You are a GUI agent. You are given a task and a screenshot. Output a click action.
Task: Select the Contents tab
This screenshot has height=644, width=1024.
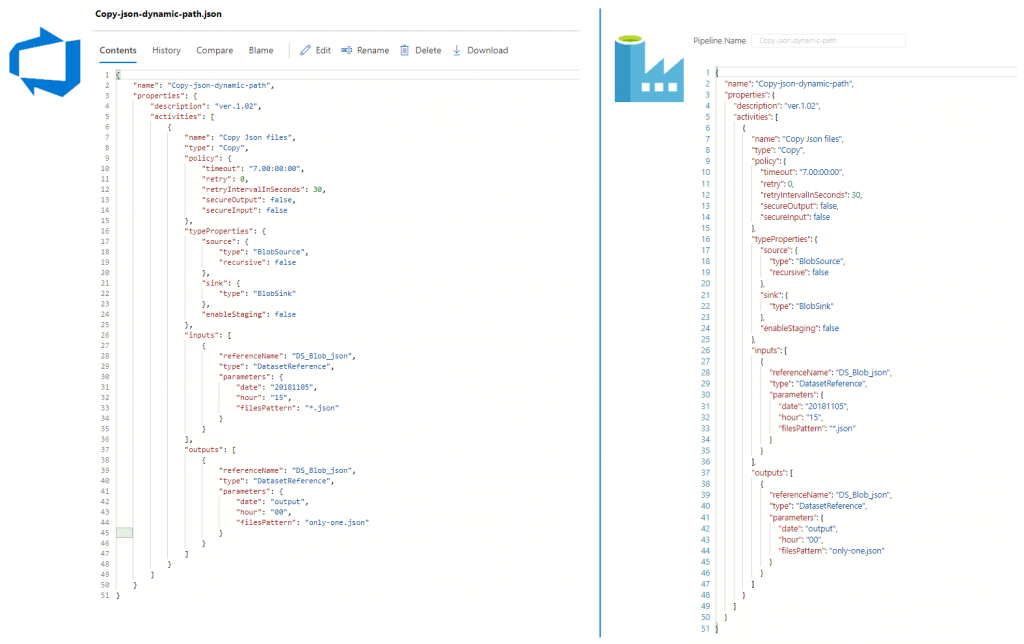[117, 49]
